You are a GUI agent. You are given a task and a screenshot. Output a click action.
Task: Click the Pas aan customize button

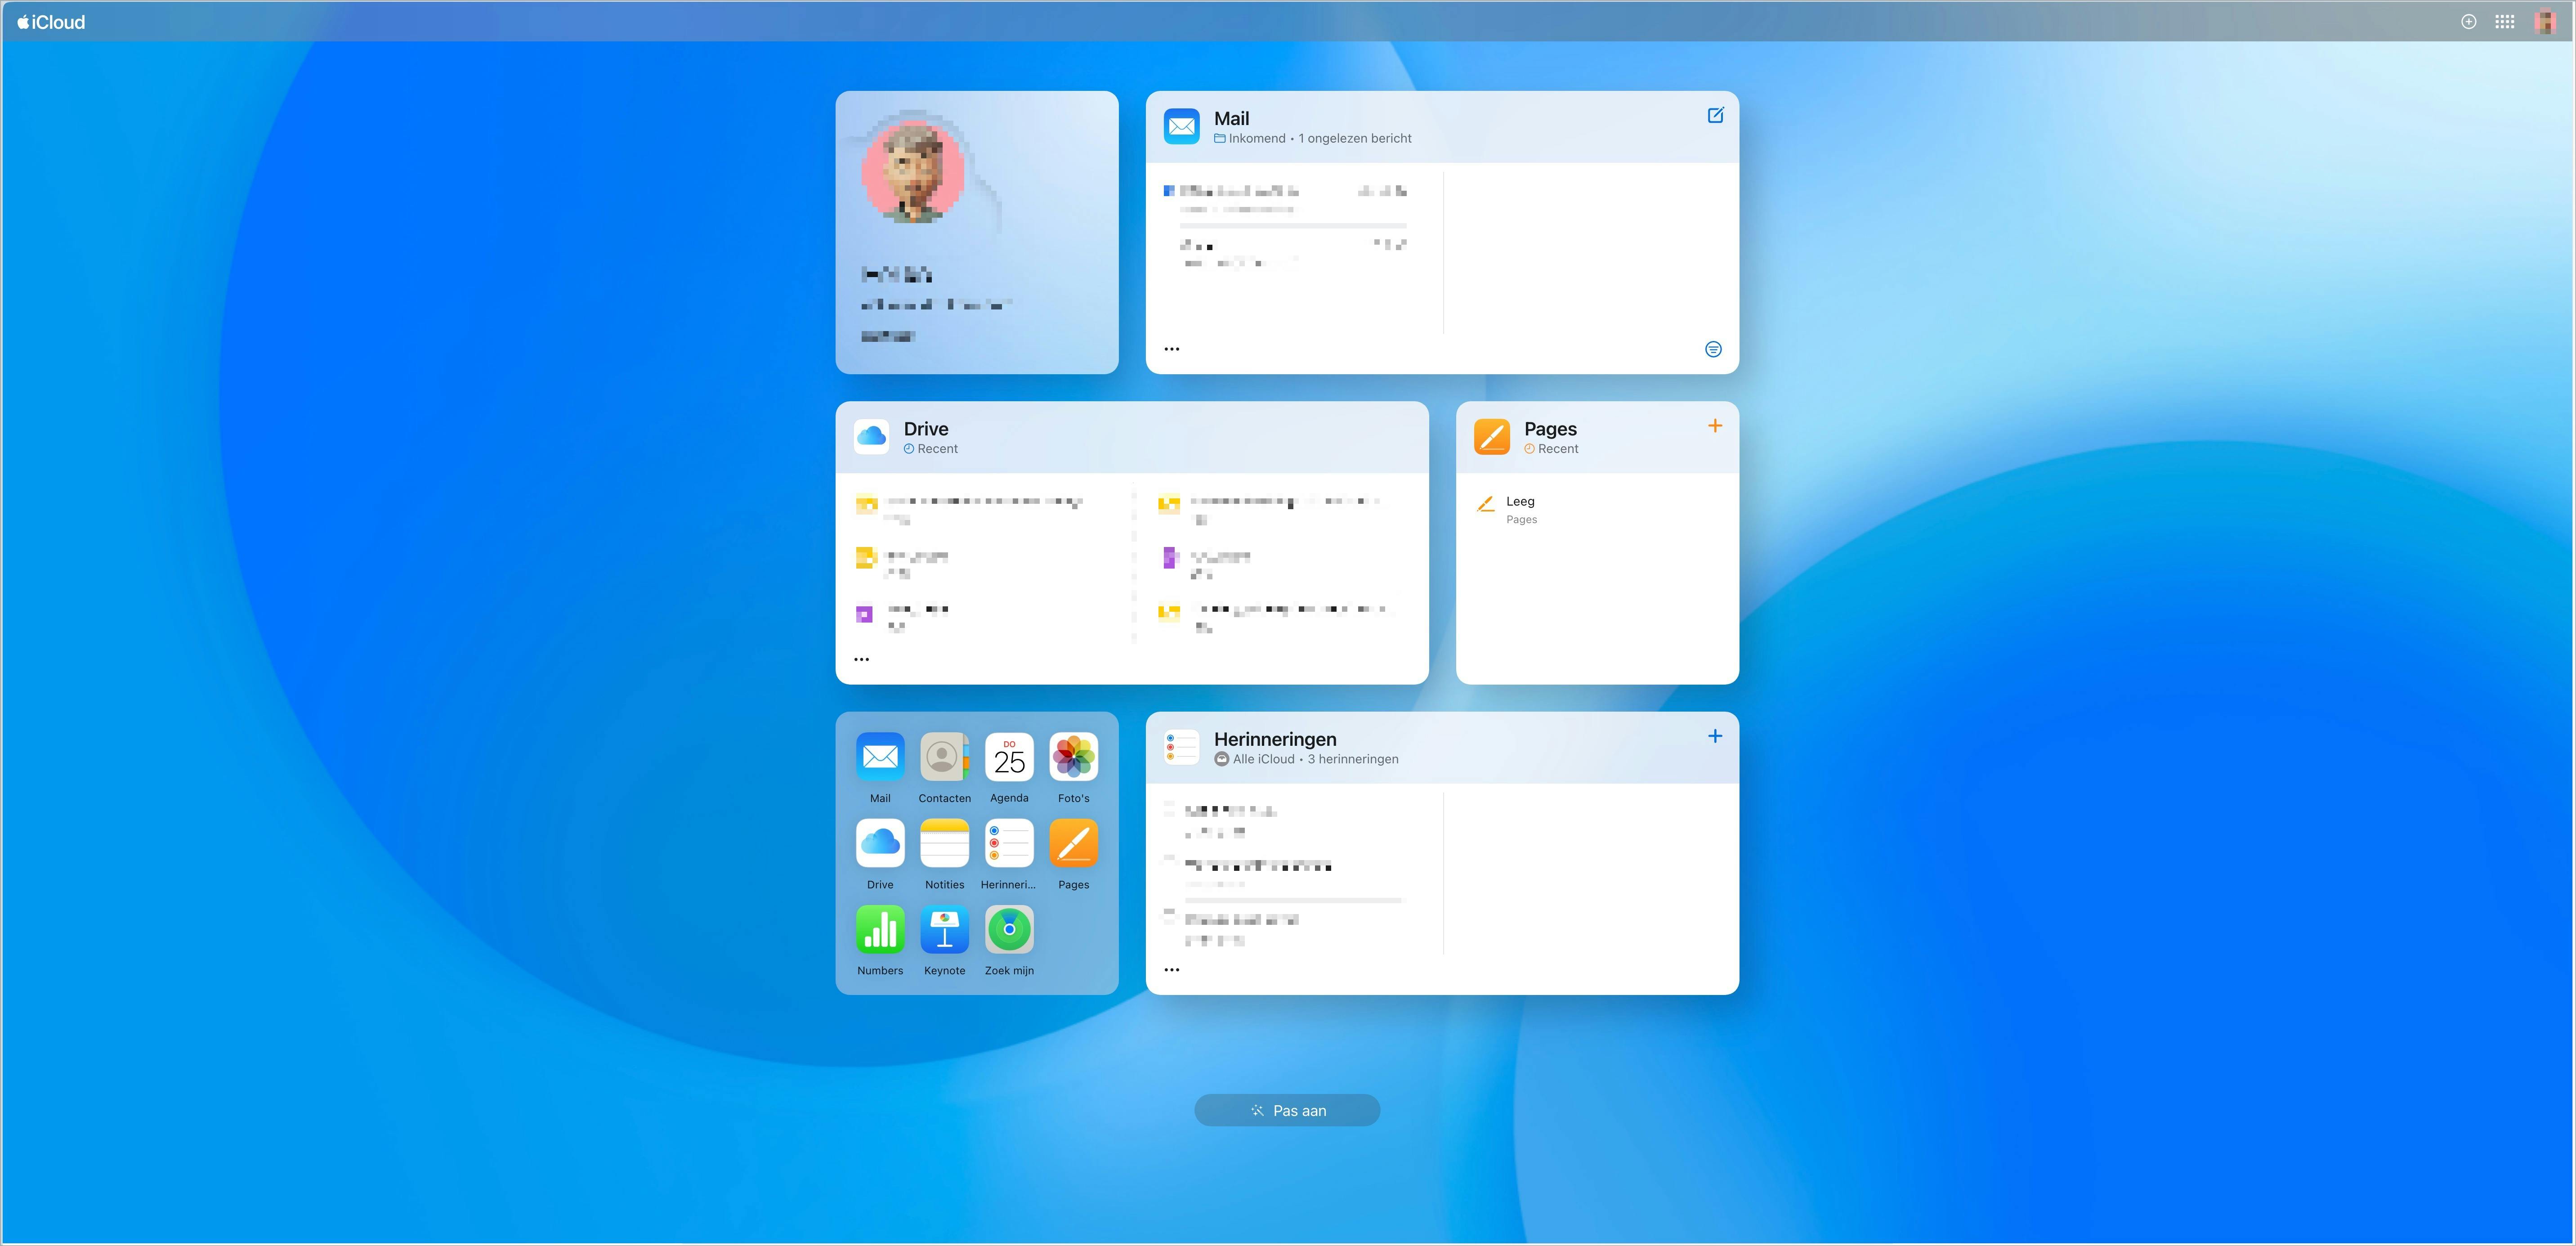[1287, 1110]
